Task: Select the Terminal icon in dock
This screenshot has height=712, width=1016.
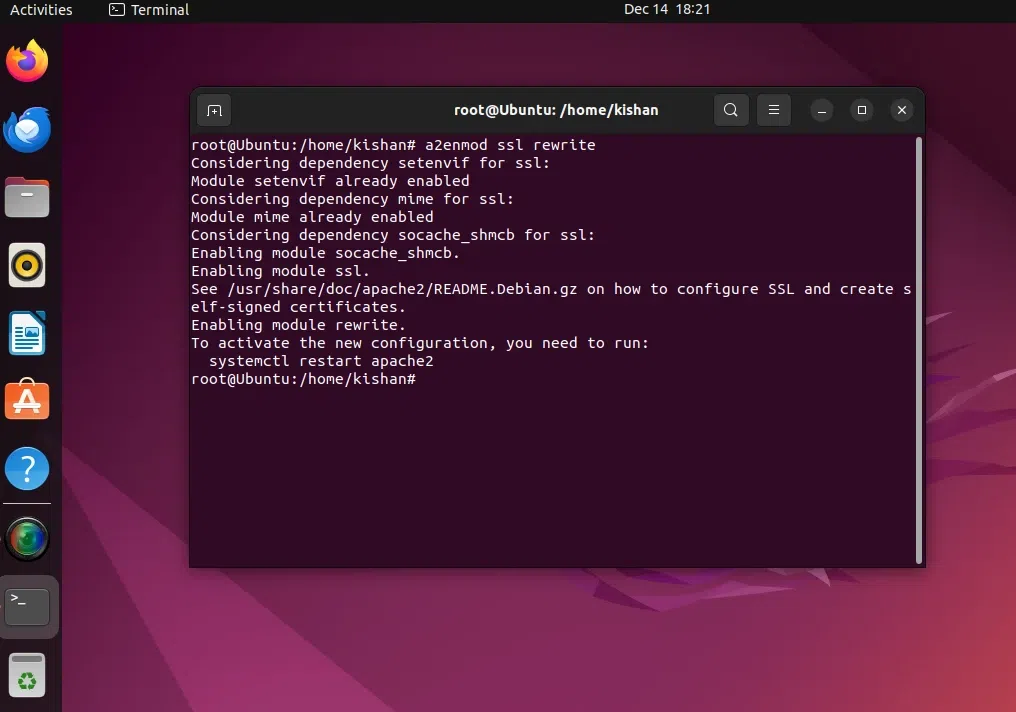Action: click(27, 607)
